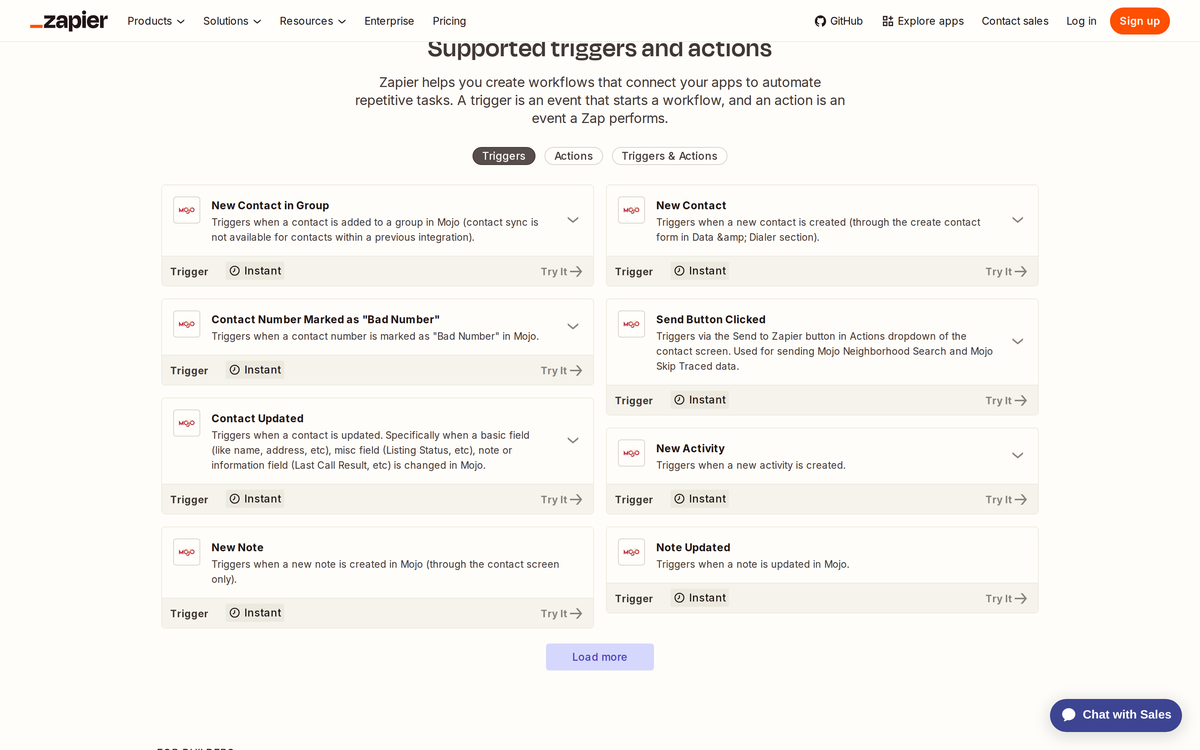The width and height of the screenshot is (1200, 750).
Task: Try It for New Contact trigger
Action: [1006, 272]
